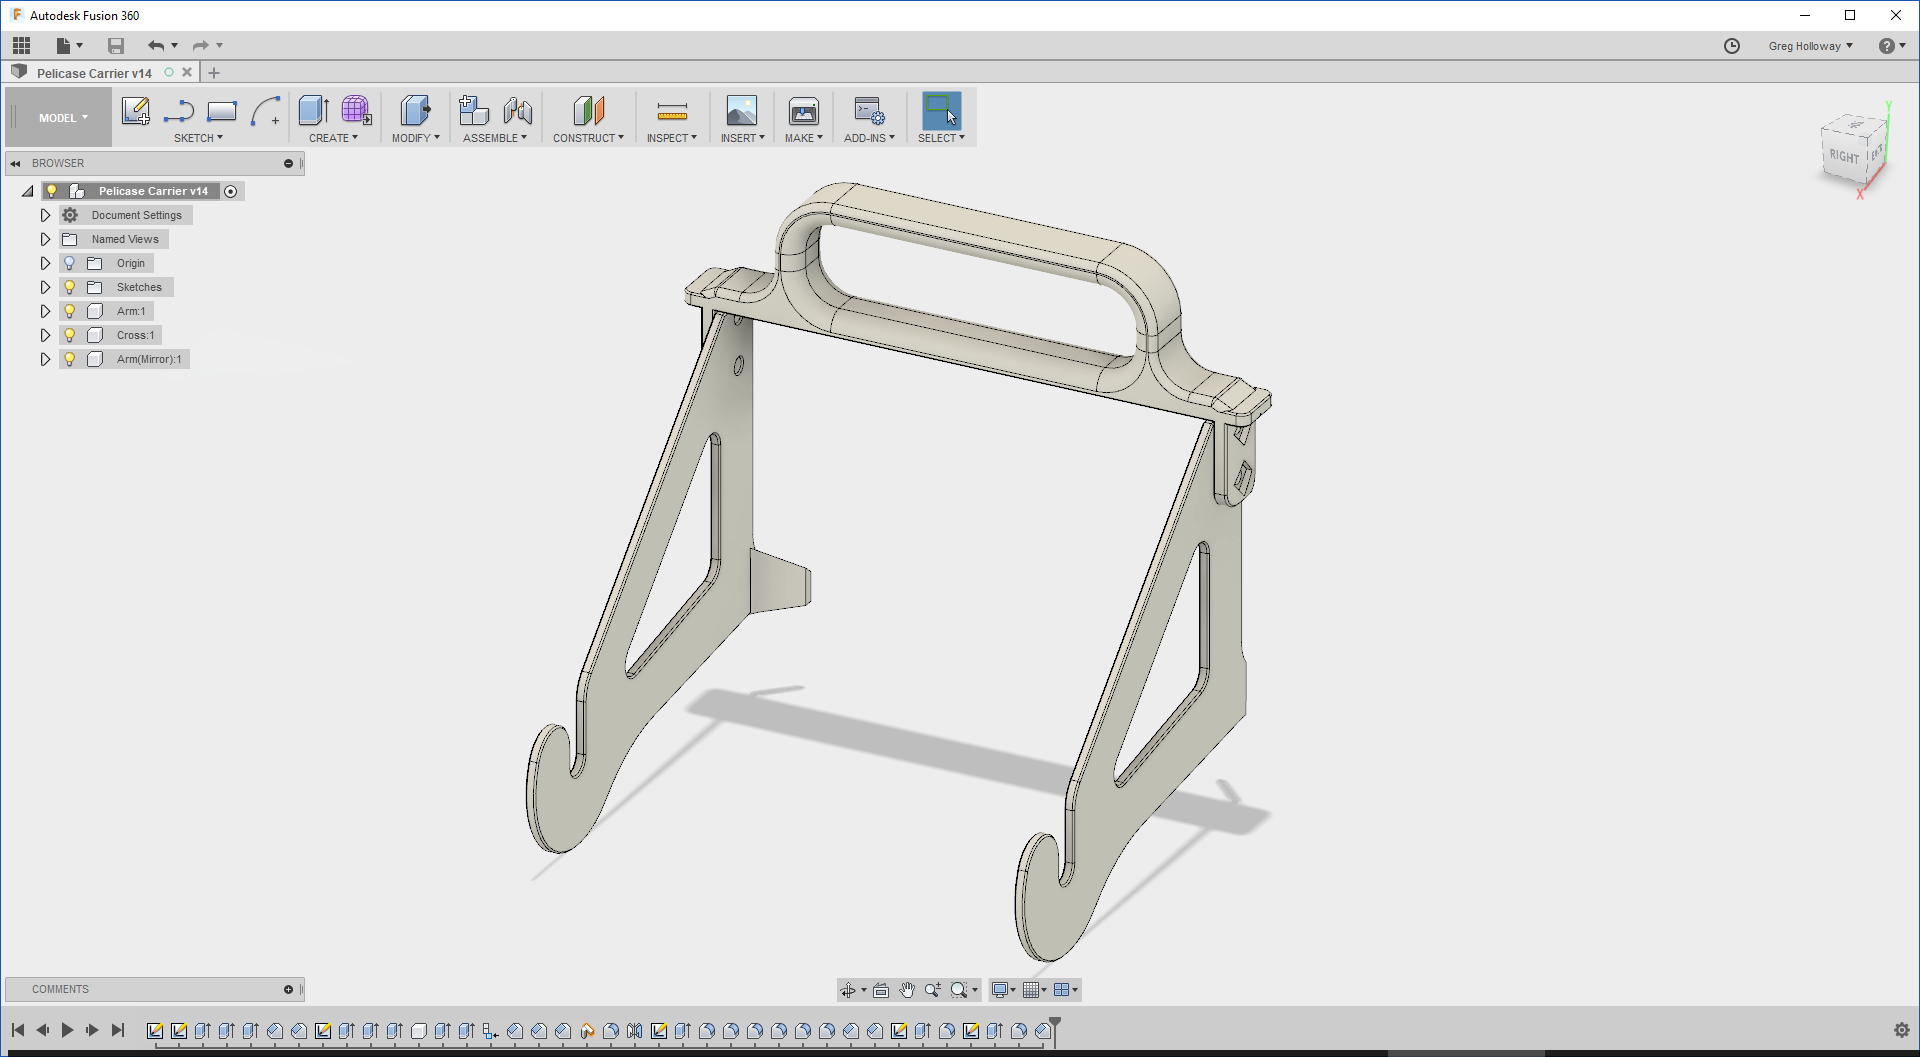Image resolution: width=1920 pixels, height=1057 pixels.
Task: Click the timeline end marker
Action: [1055, 1031]
